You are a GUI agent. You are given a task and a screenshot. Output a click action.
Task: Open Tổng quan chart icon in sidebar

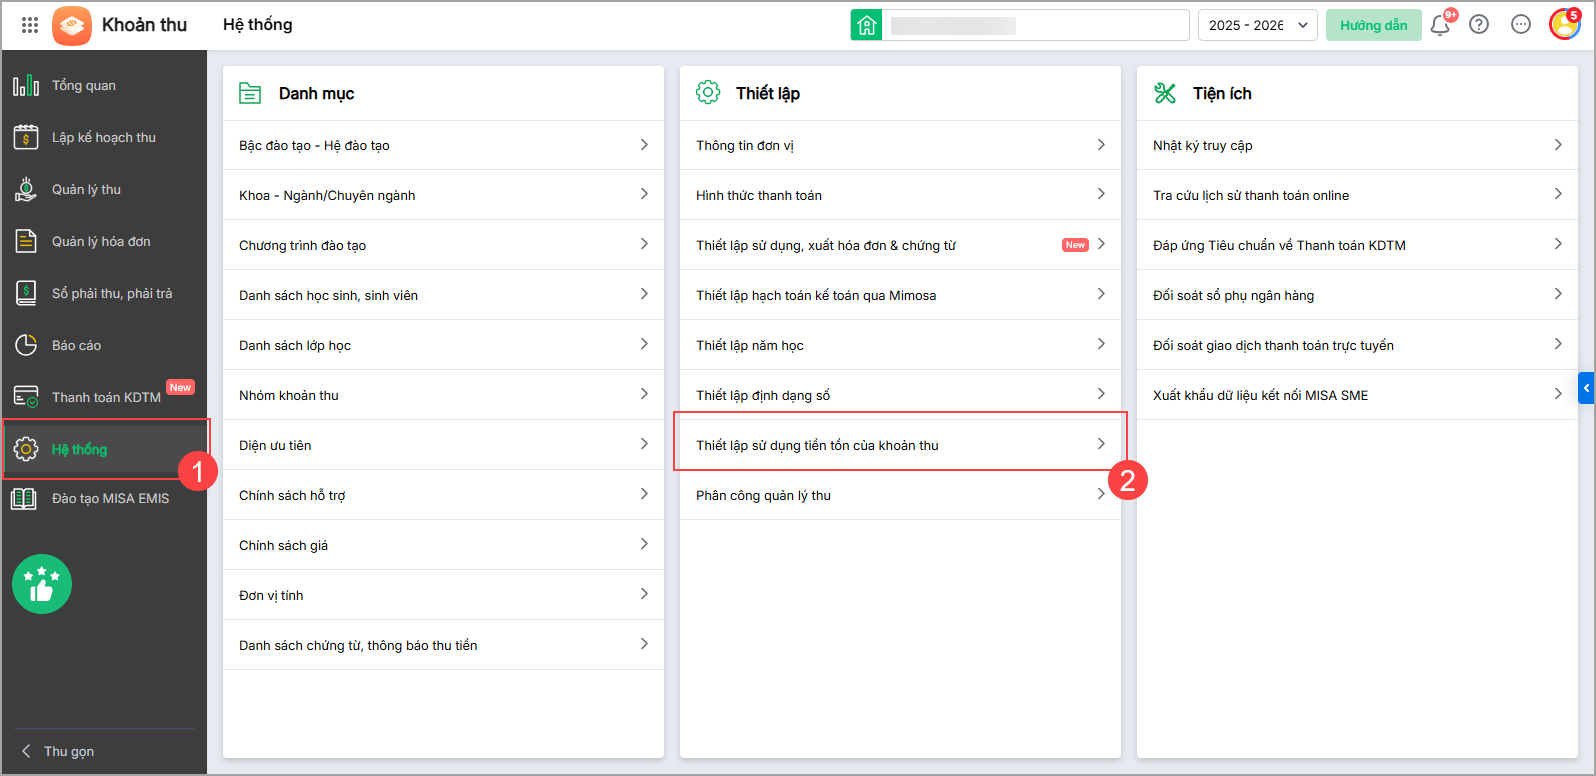pyautogui.click(x=26, y=86)
